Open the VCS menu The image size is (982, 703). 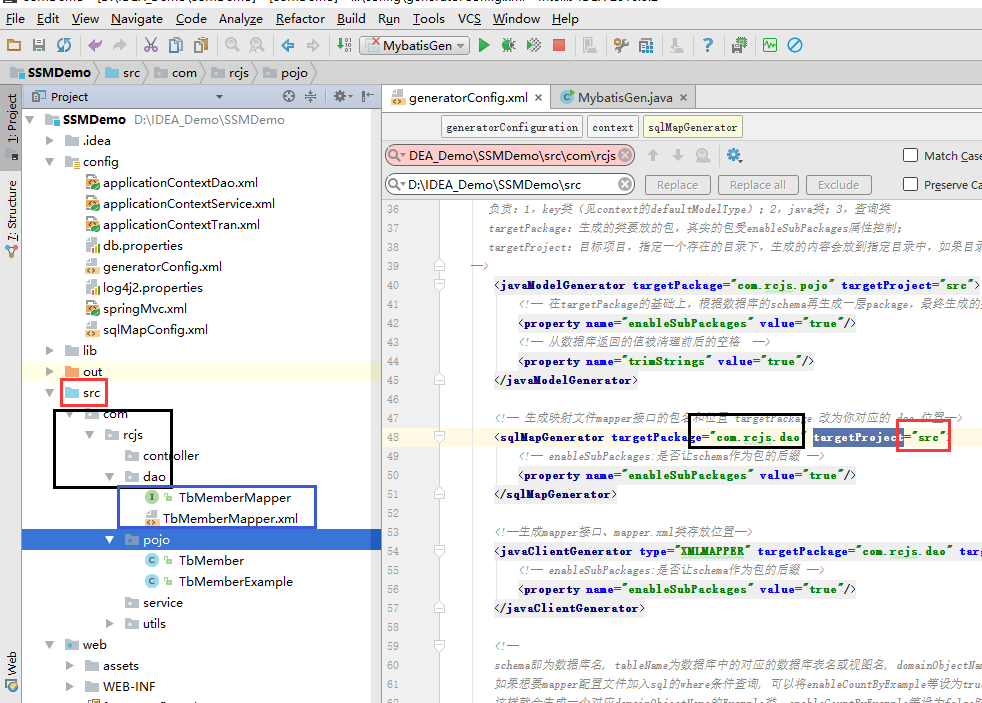pos(469,19)
